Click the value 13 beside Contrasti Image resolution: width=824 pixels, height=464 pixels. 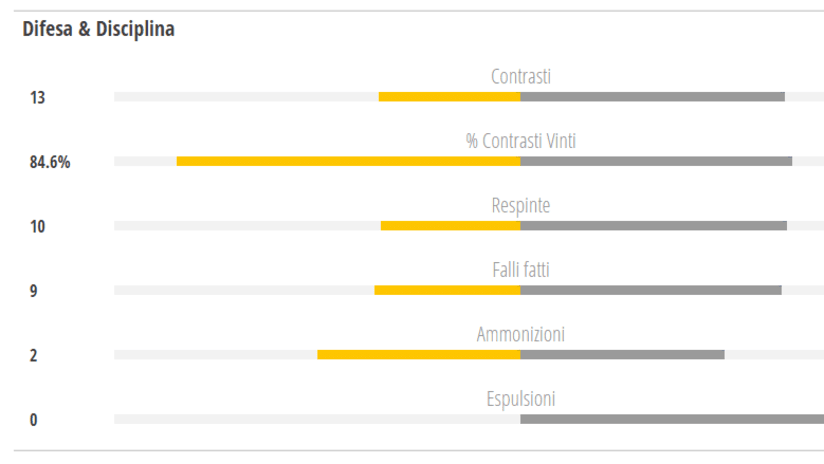[x=37, y=98]
